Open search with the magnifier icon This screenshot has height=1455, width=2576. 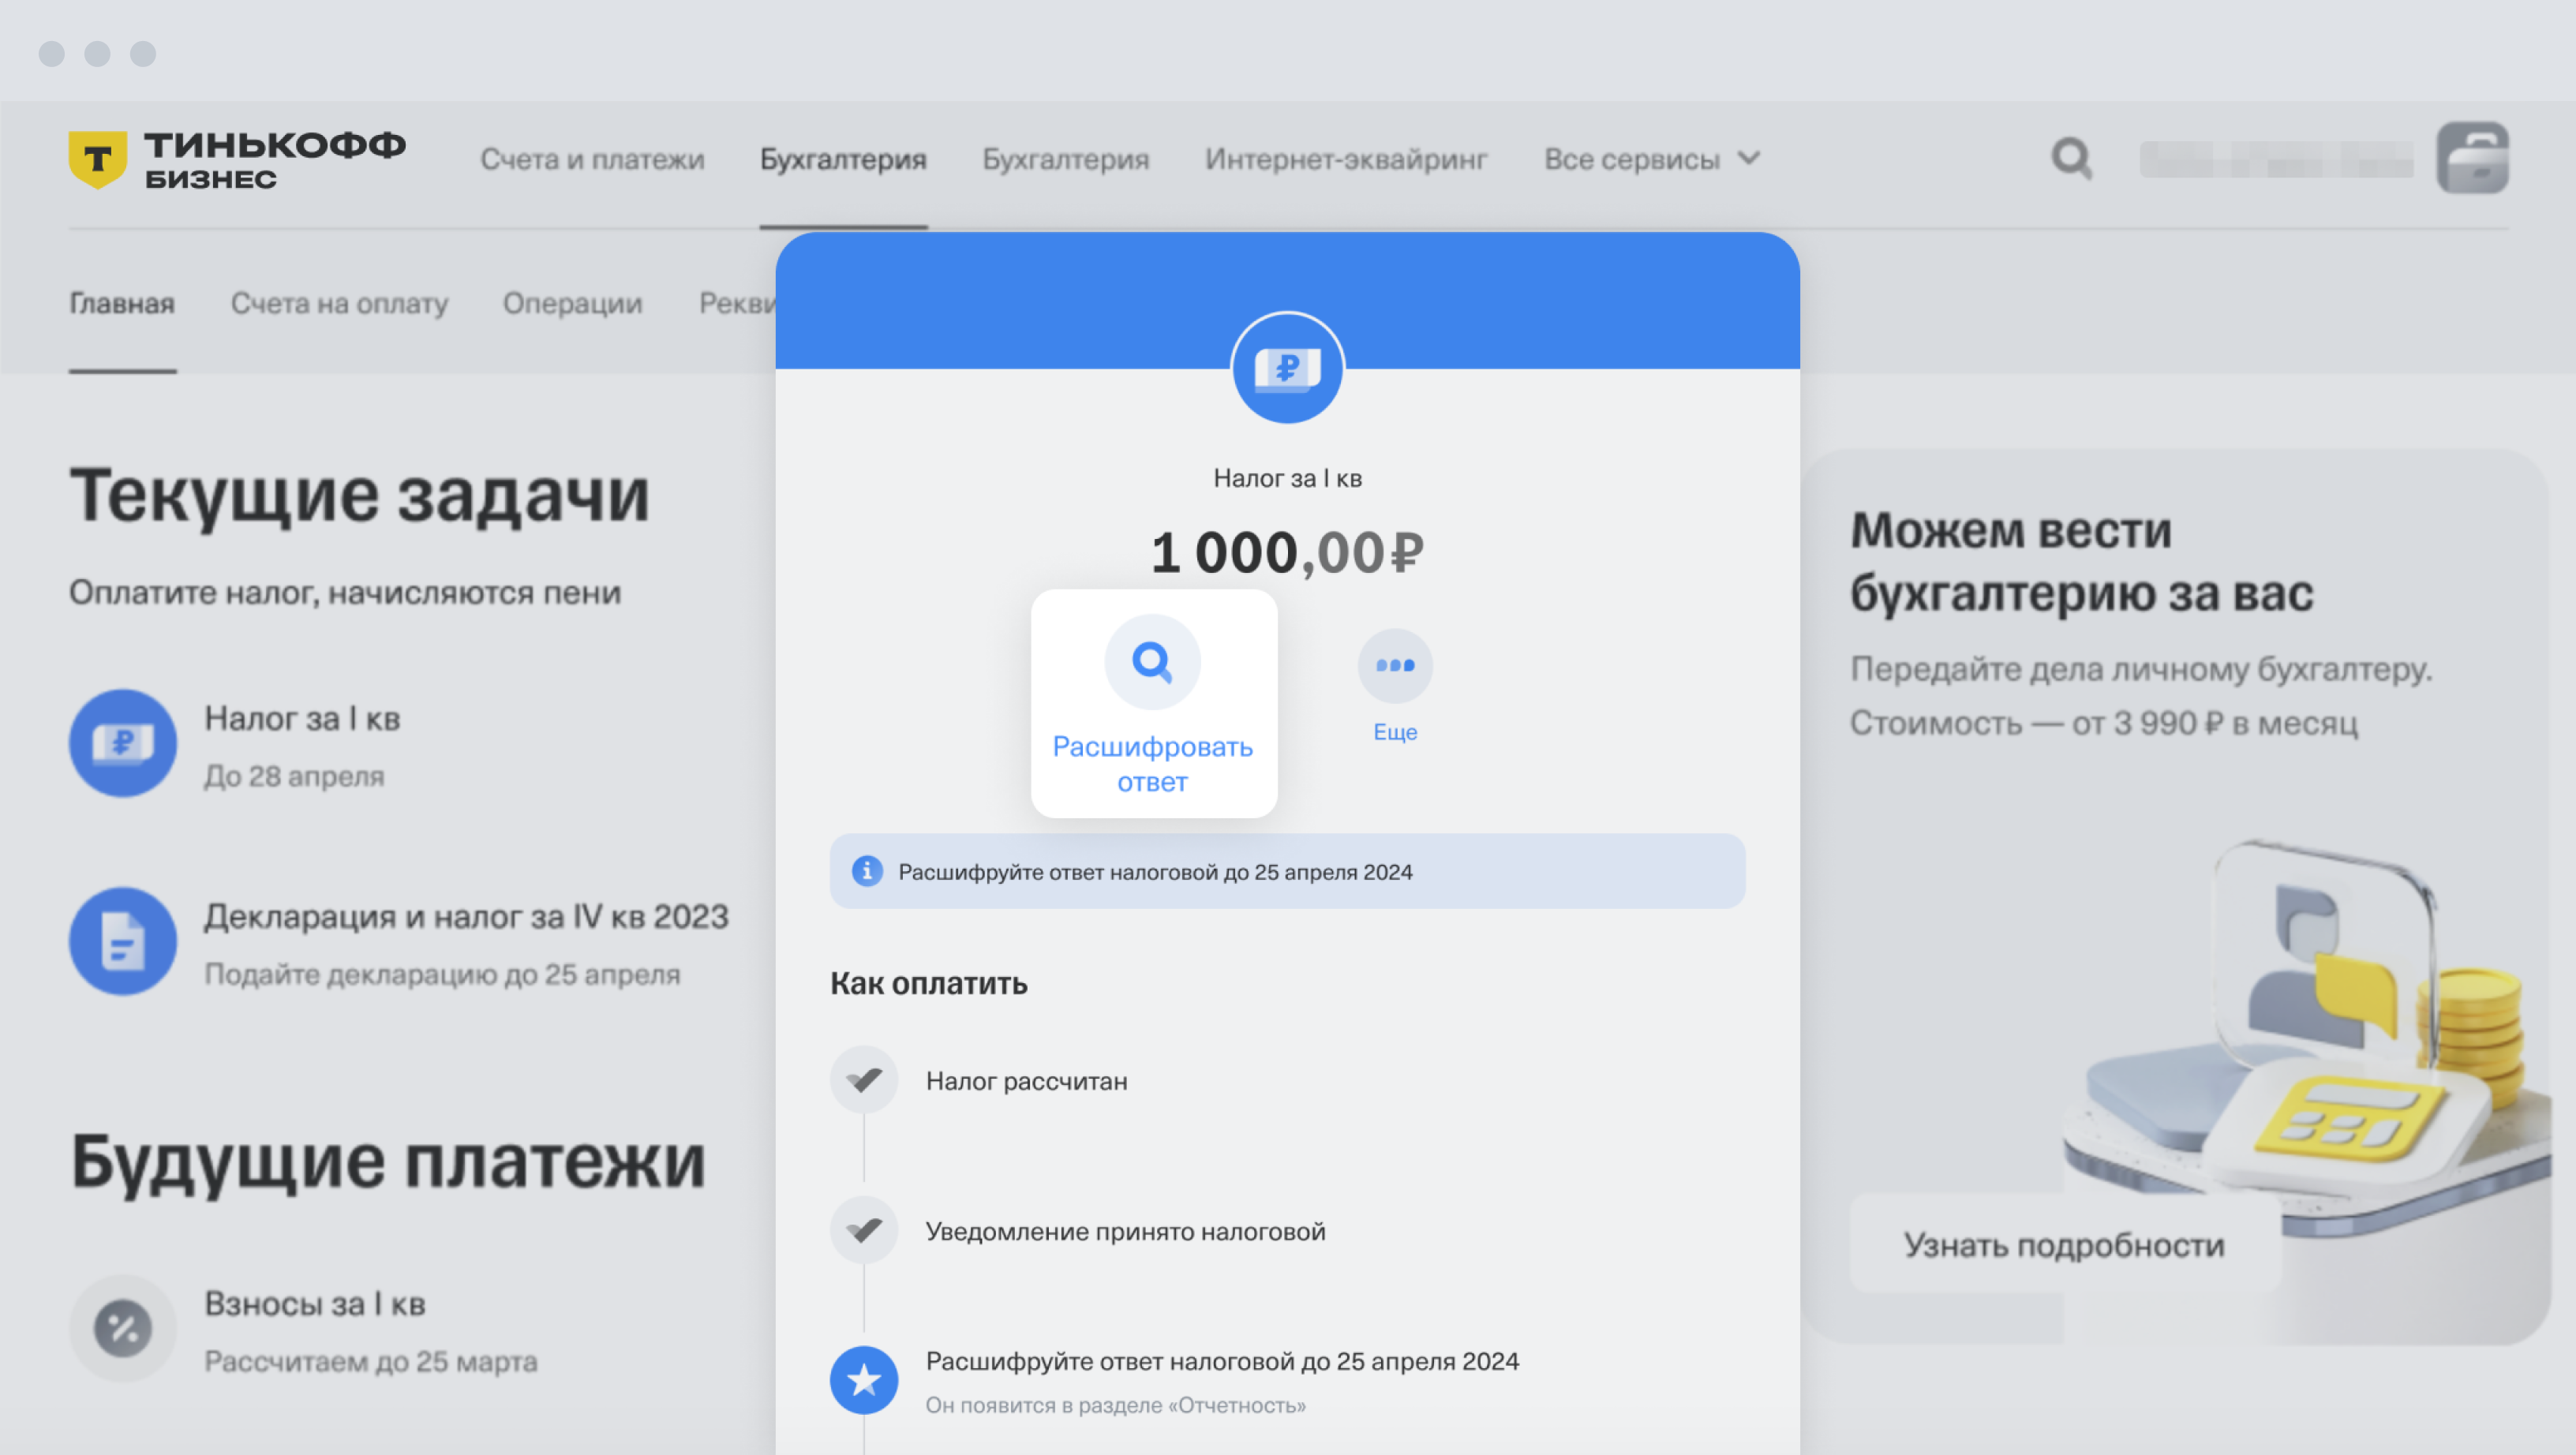pos(2071,158)
